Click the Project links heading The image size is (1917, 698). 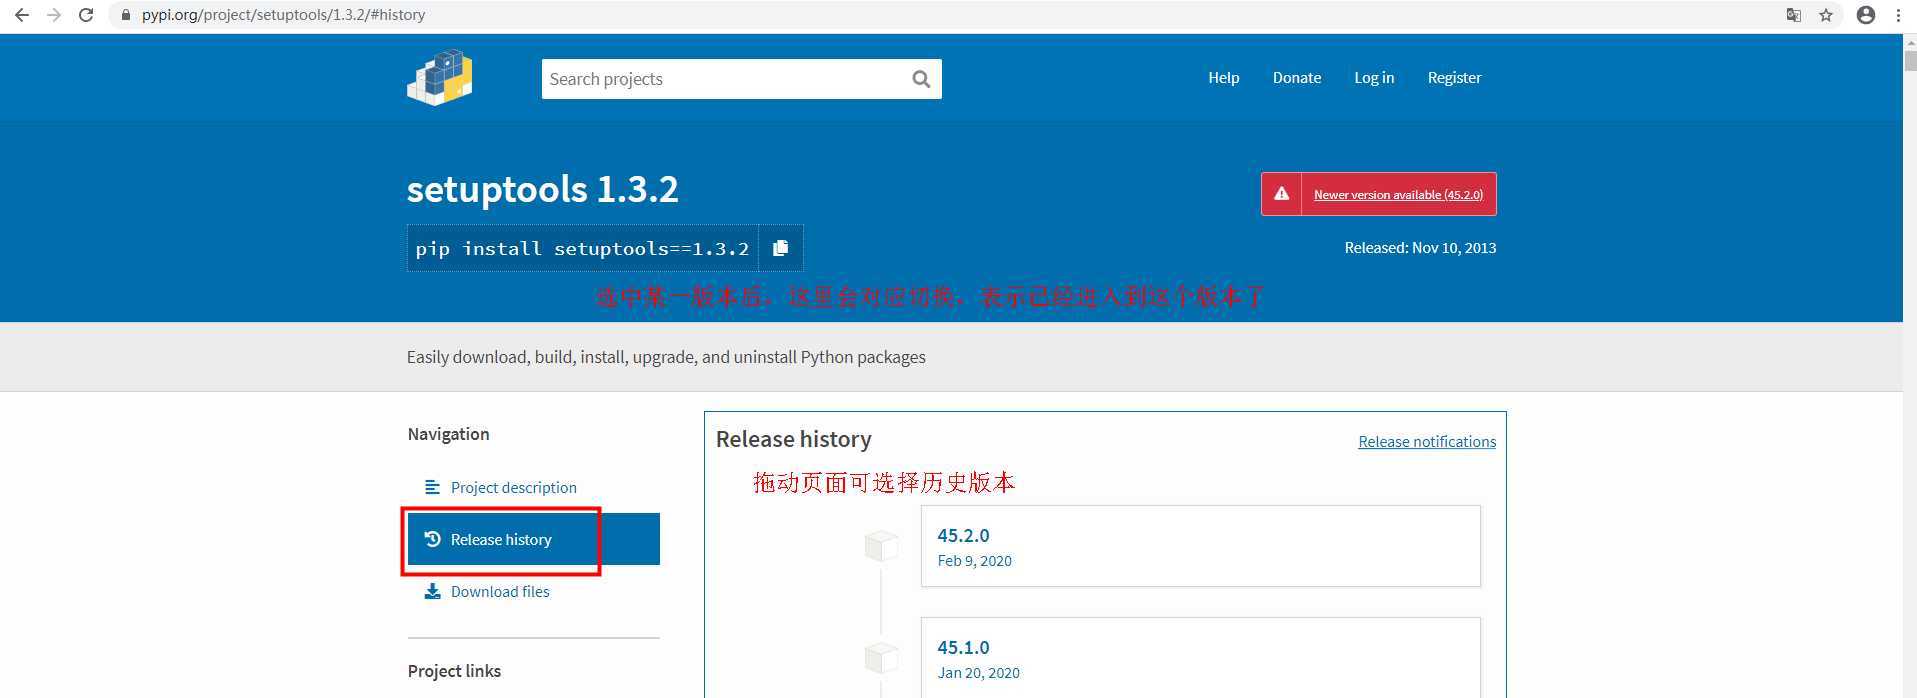tap(454, 671)
